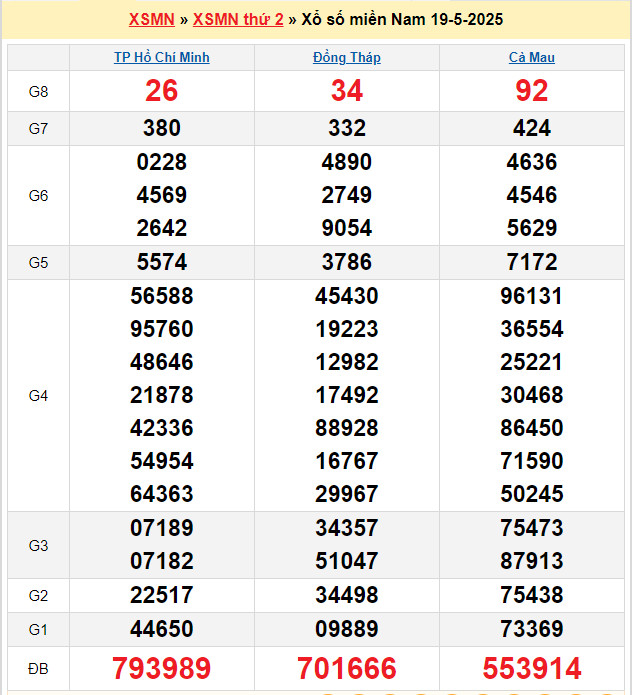This screenshot has height=695, width=632.
Task: Select the ĐB special prize 701666
Action: pyautogui.click(x=347, y=668)
